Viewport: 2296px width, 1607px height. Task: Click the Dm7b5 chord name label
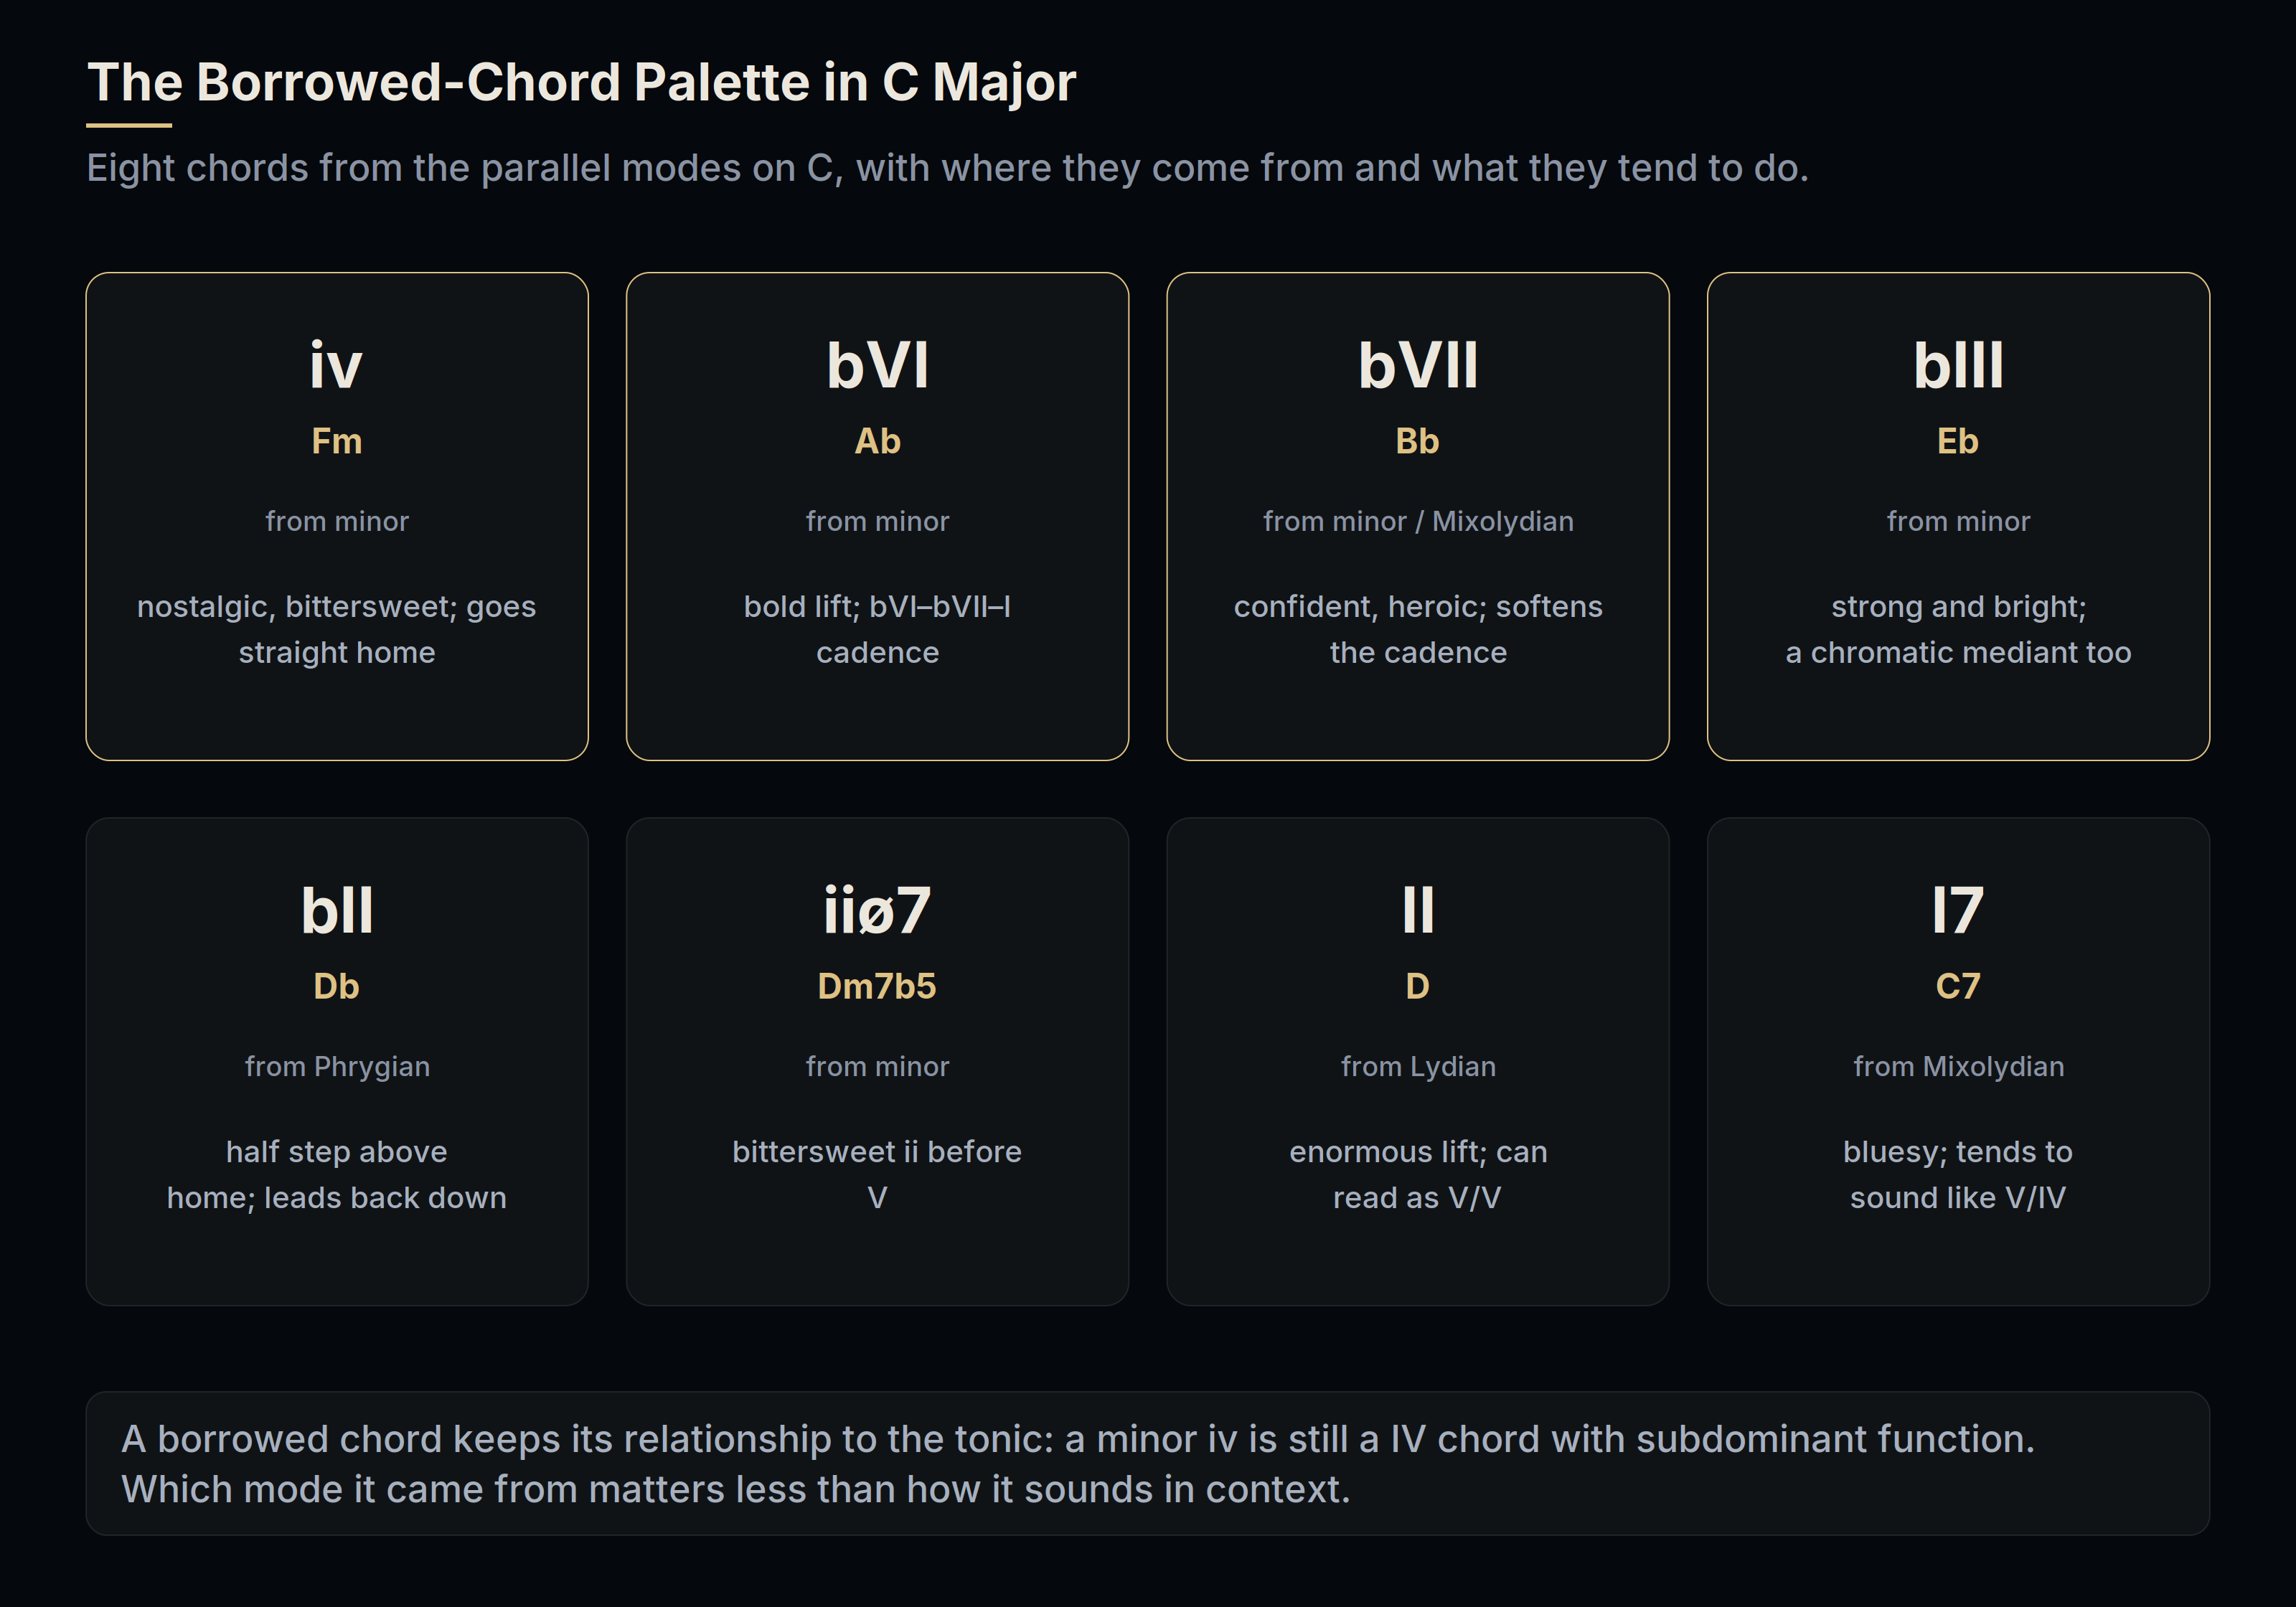[877, 986]
